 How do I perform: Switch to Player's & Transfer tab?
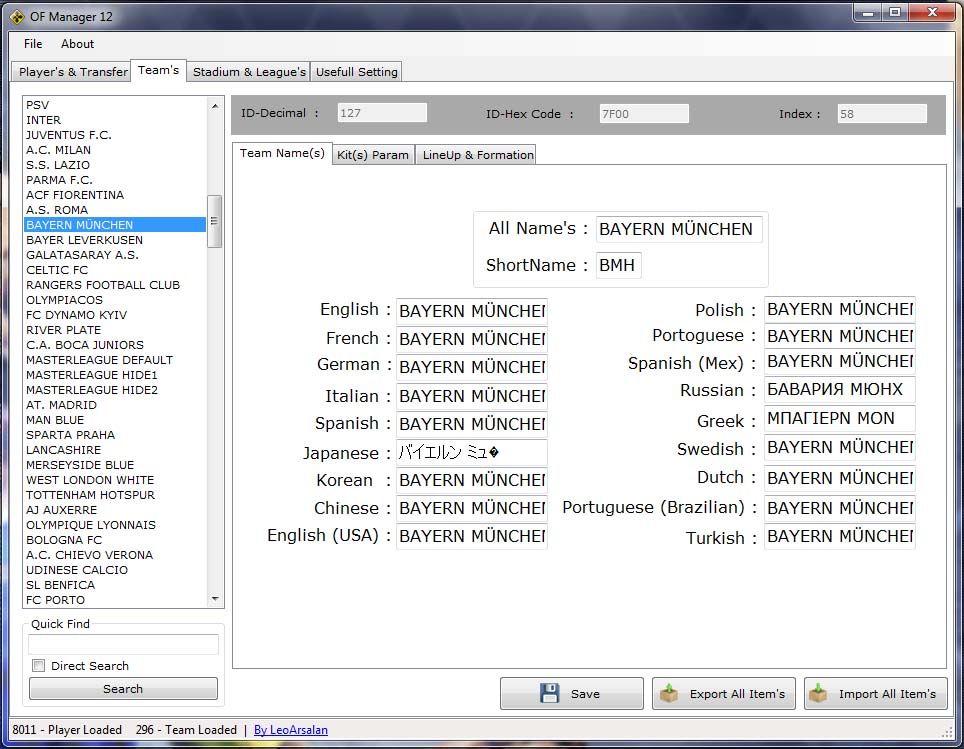[x=73, y=72]
